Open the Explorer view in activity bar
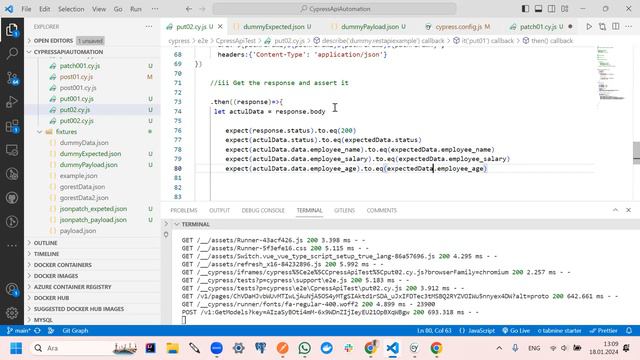Image resolution: width=640 pixels, height=360 pixels. 12,29
